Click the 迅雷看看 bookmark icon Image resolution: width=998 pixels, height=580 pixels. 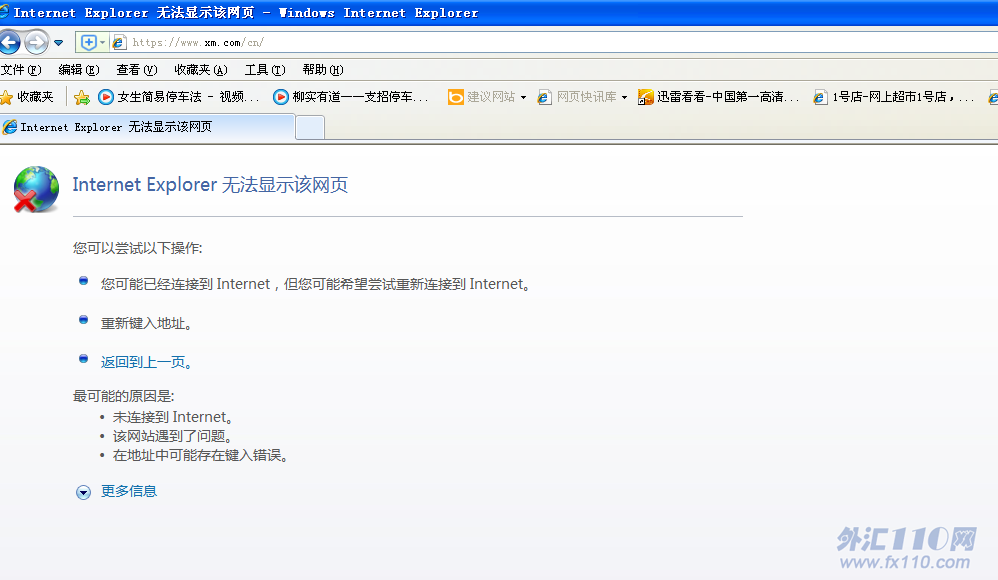tap(645, 97)
